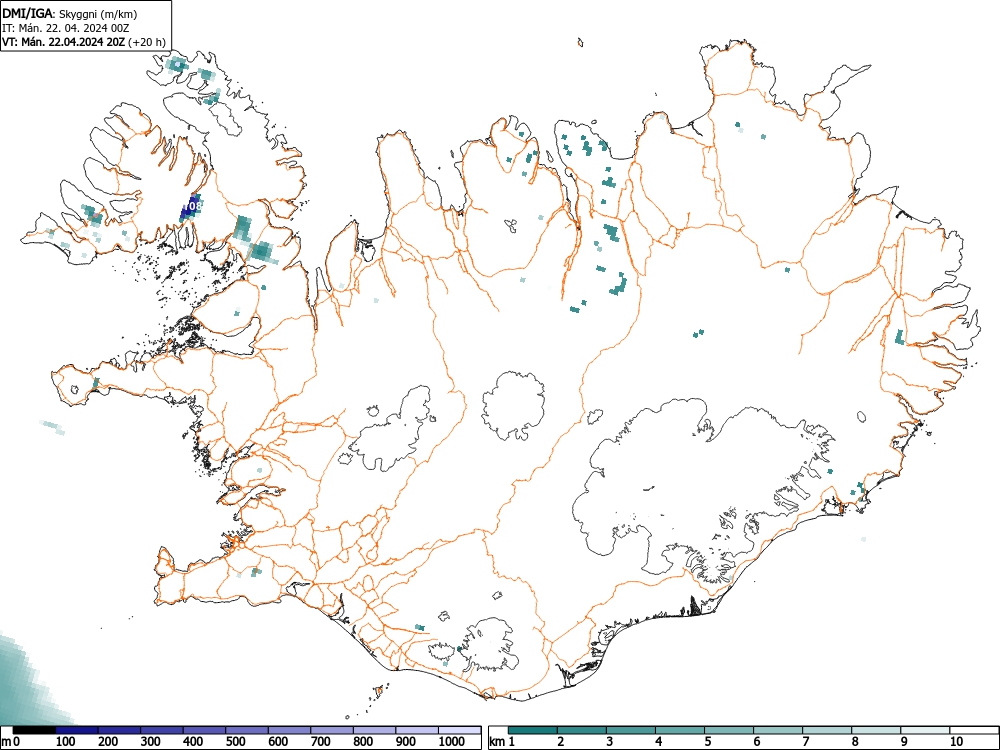Screen dimensions: 1000x750
Task: Pick the dark blue 100–200 m legend swatch
Action: (x=77, y=730)
